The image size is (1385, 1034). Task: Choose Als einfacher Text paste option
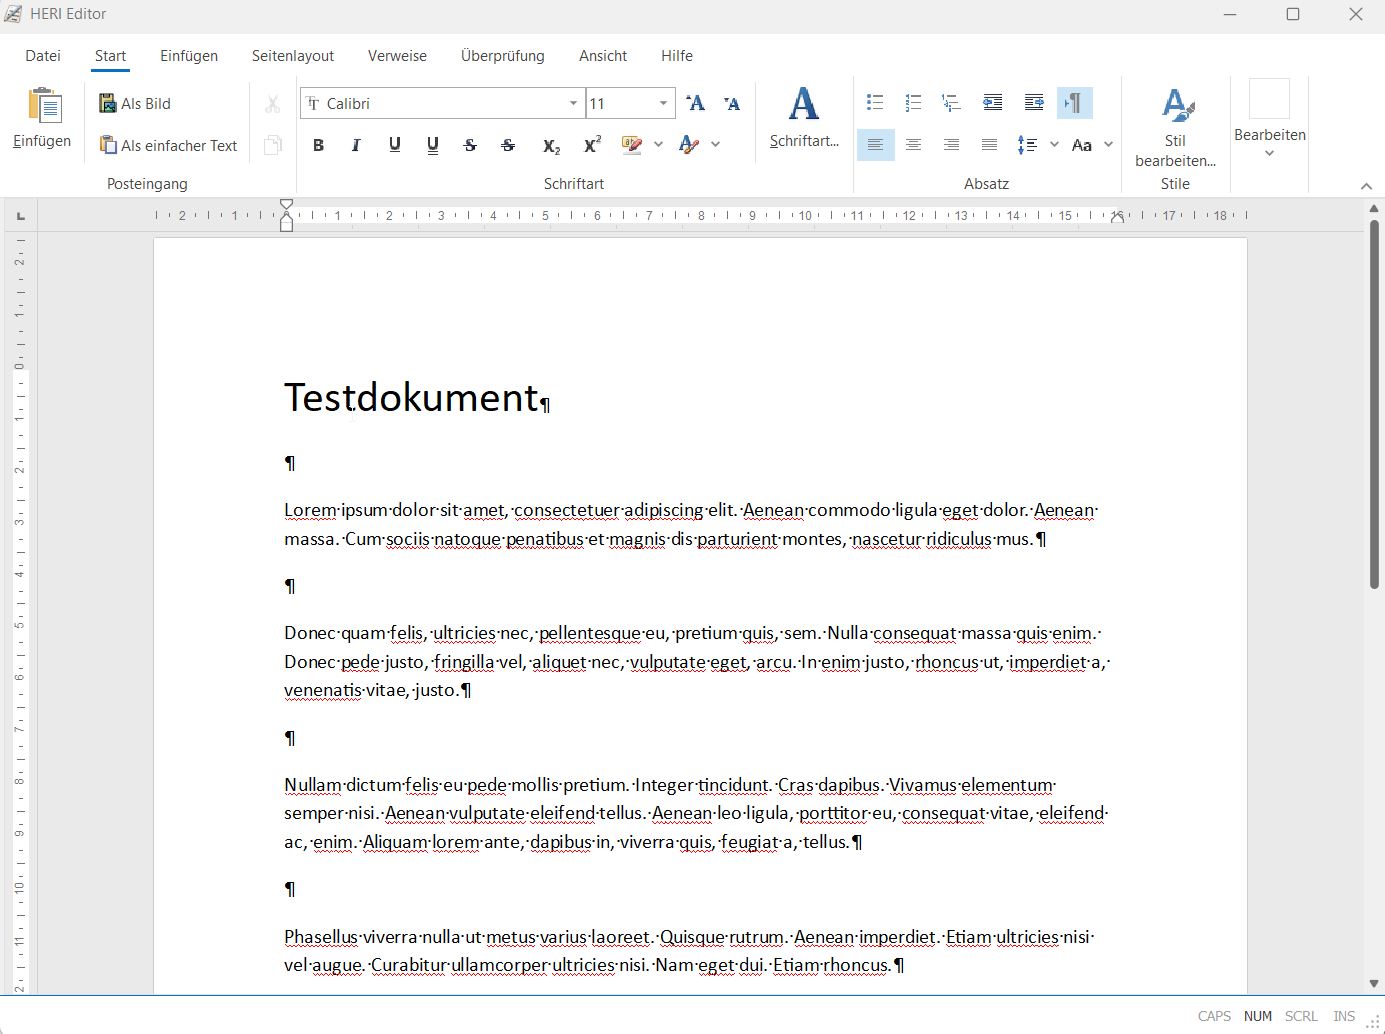click(x=169, y=145)
